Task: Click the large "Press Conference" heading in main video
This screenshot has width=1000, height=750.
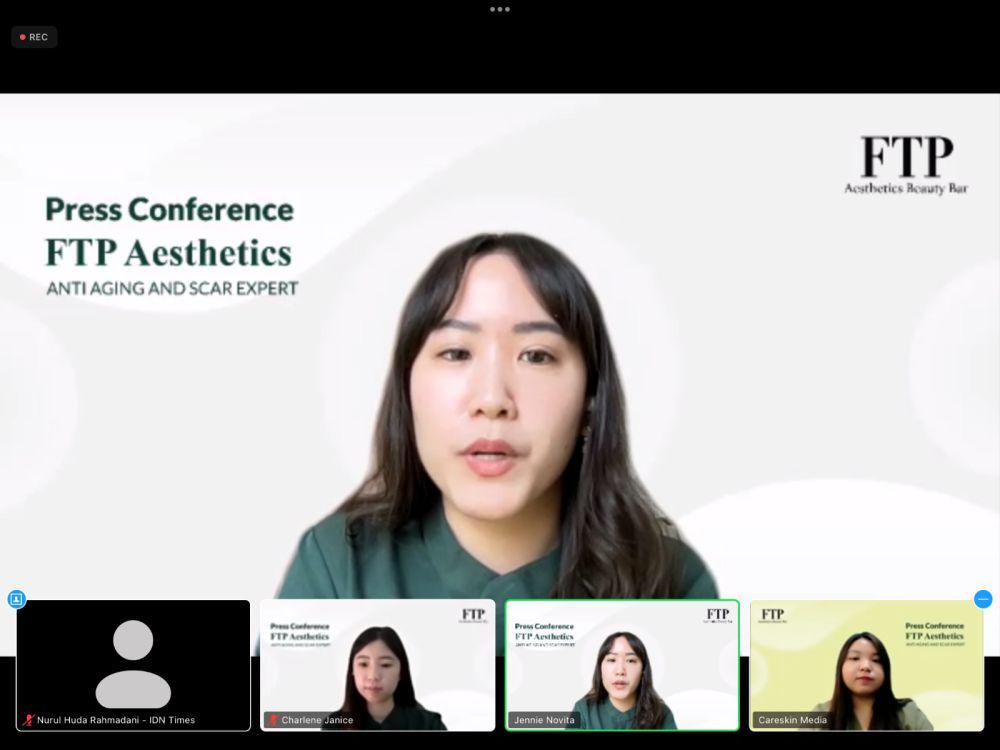Action: click(x=170, y=210)
